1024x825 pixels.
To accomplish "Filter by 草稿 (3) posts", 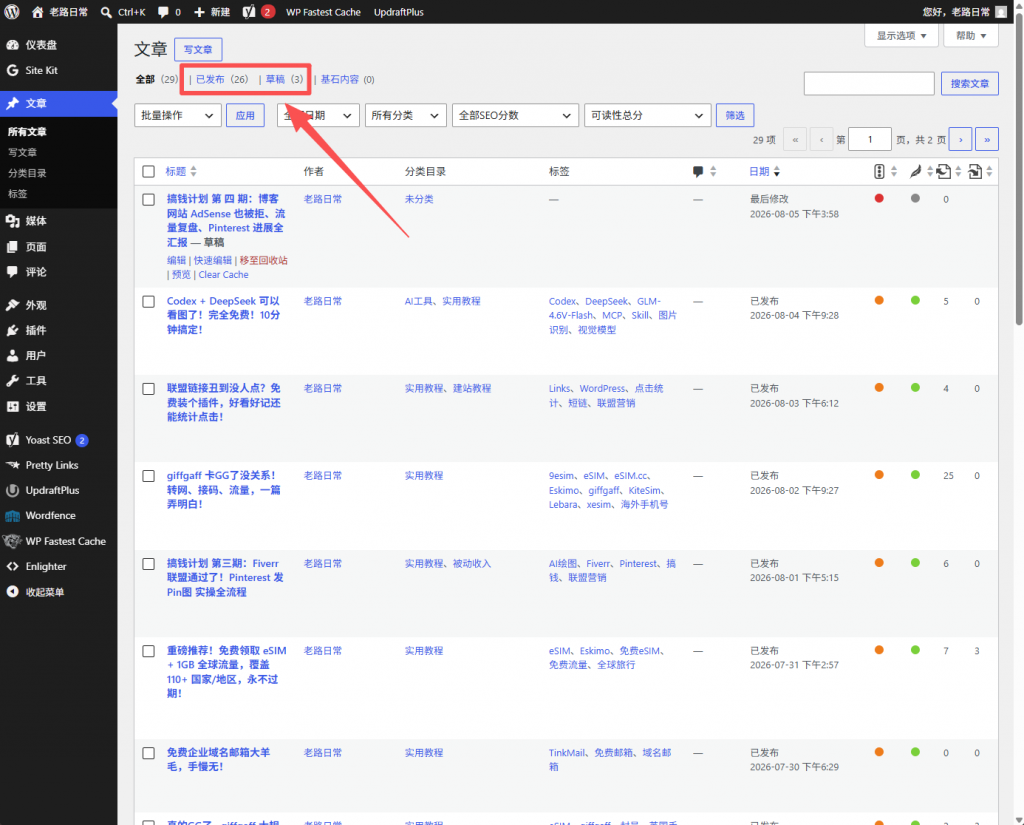I will click(x=284, y=80).
